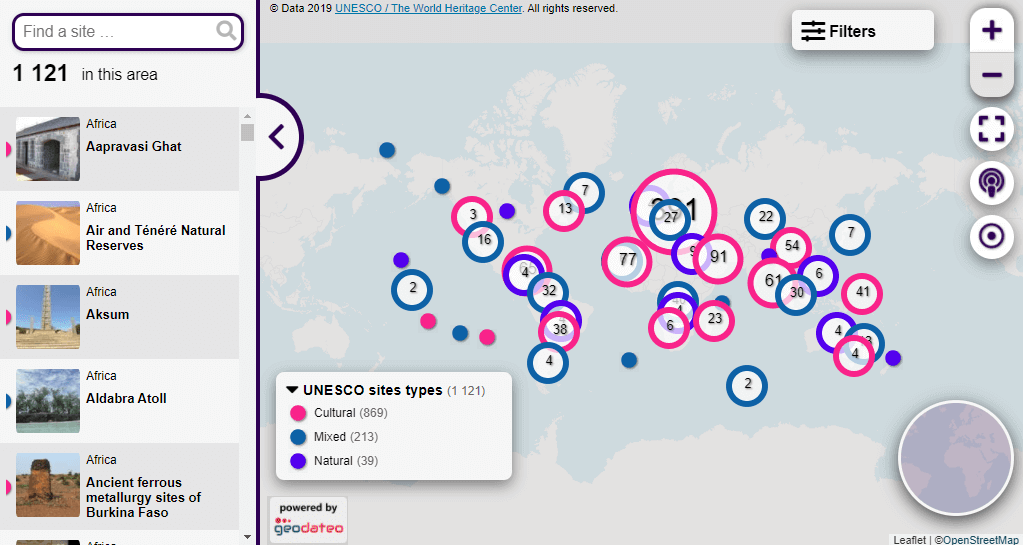Screen dimensions: 1023x545
Task: Click the cluster marker labeled 91
Action: click(718, 258)
